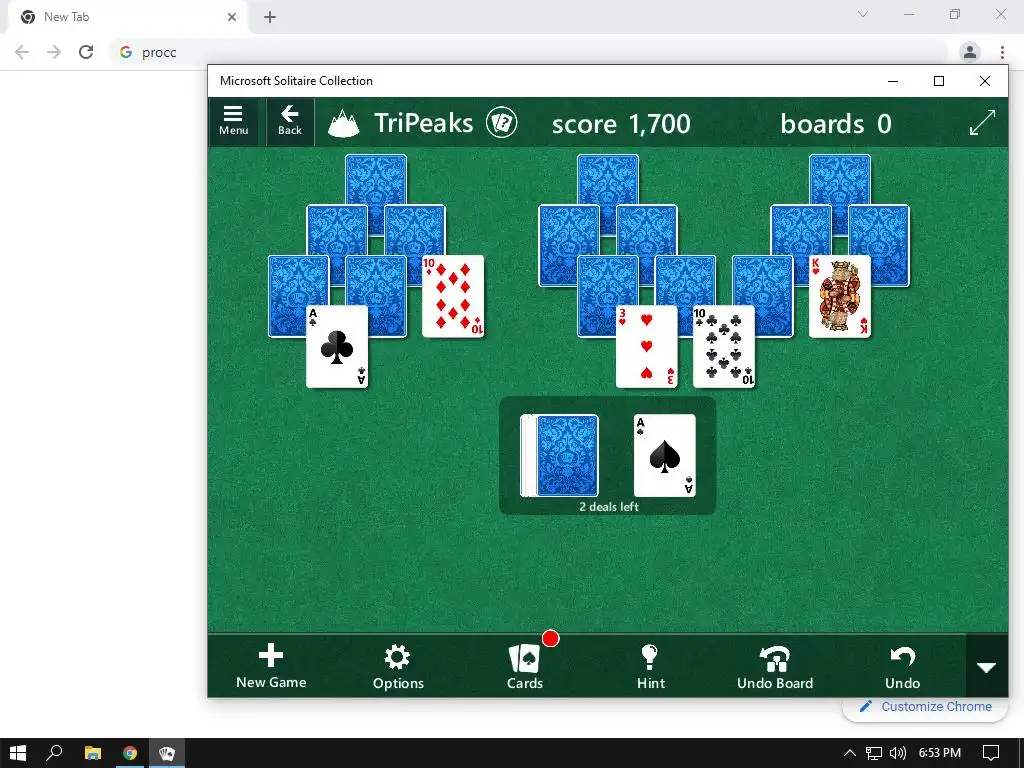The image size is (1024, 768).
Task: Go back in Chrome
Action: pyautogui.click(x=22, y=52)
